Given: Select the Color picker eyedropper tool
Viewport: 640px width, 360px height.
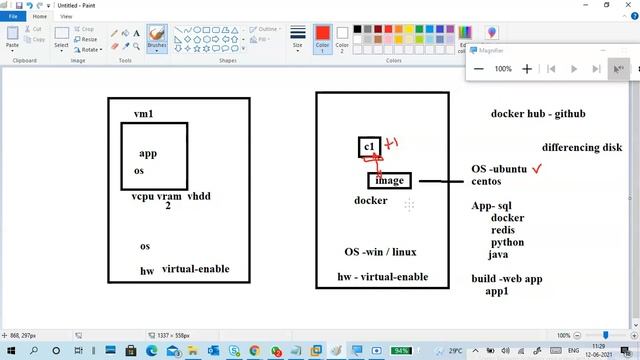Looking at the screenshot, I should (125, 47).
